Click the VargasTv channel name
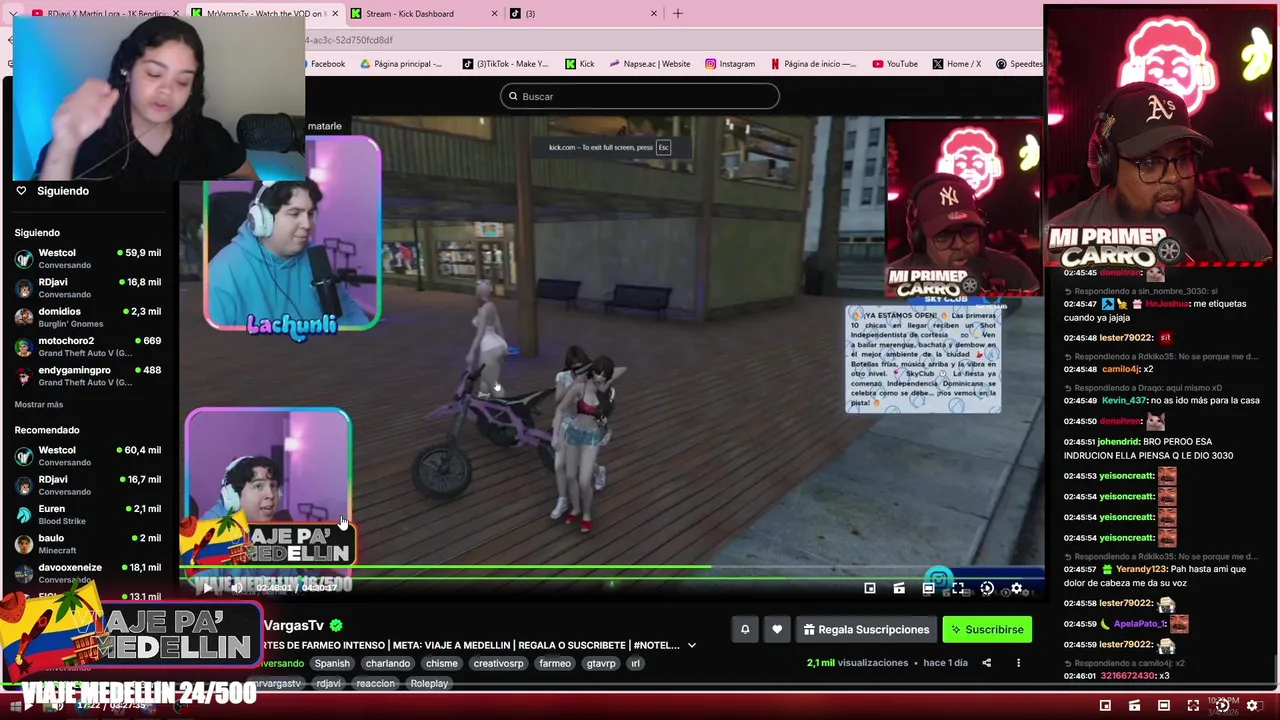 (293, 625)
